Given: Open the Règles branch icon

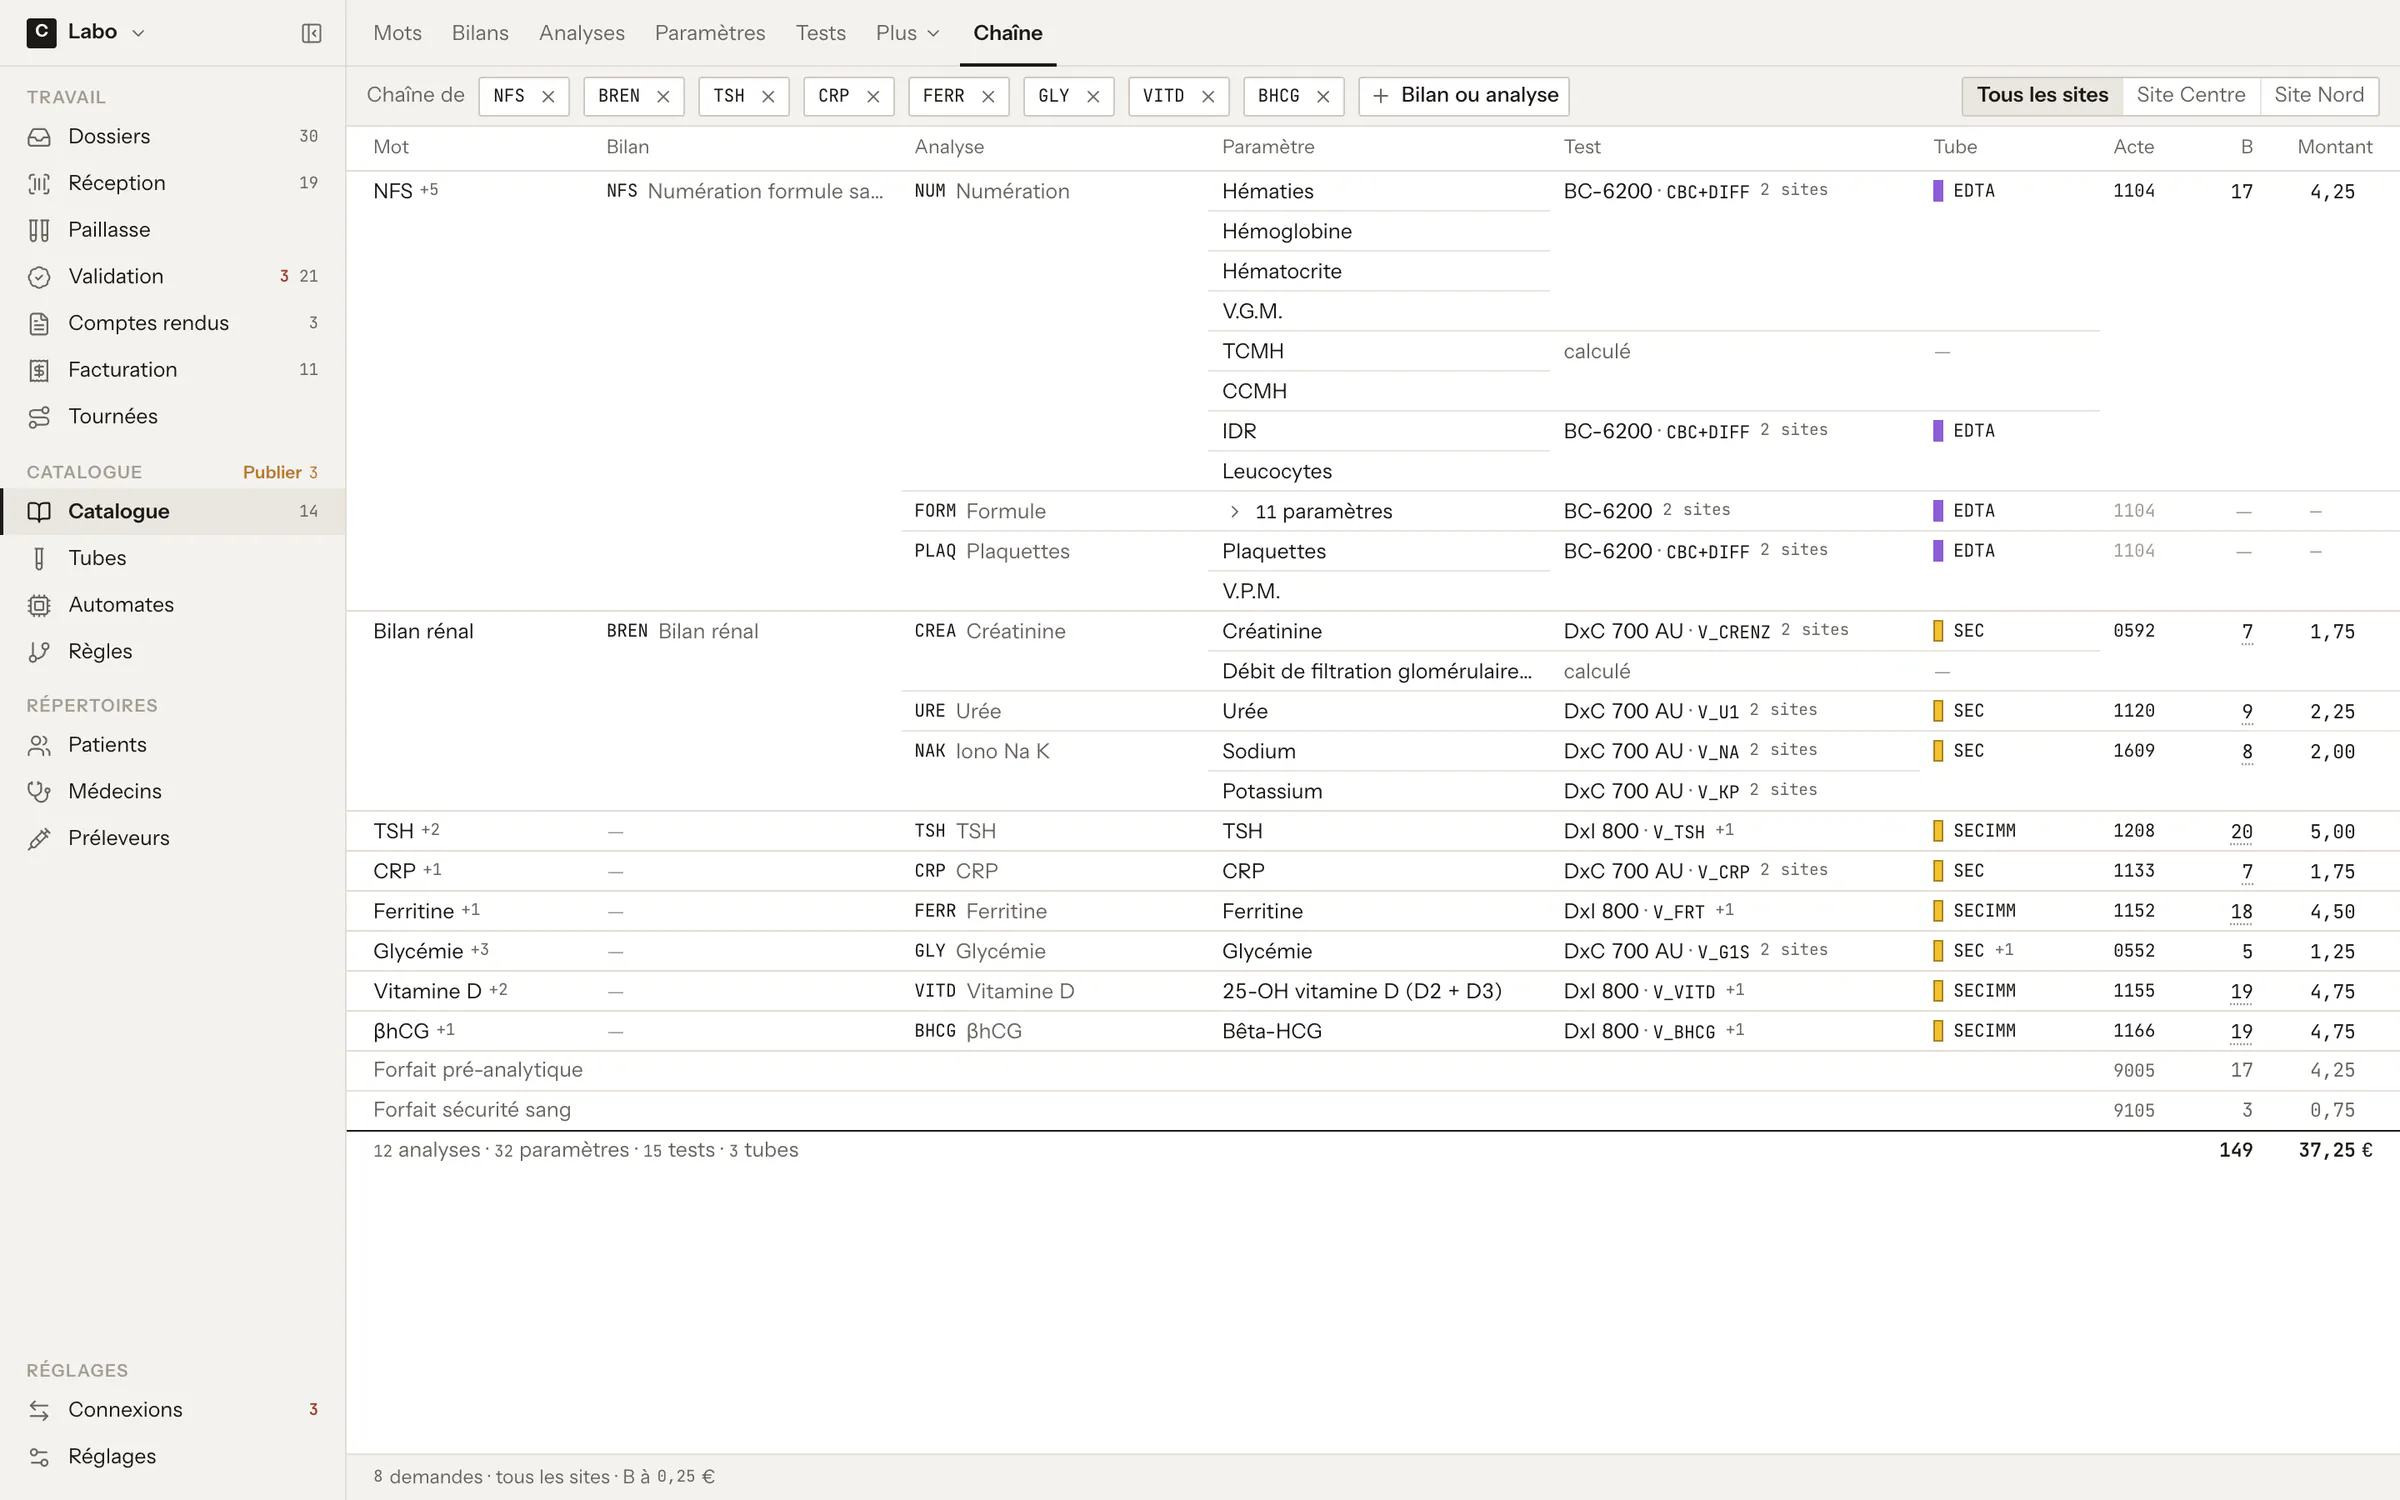Looking at the screenshot, I should (39, 652).
